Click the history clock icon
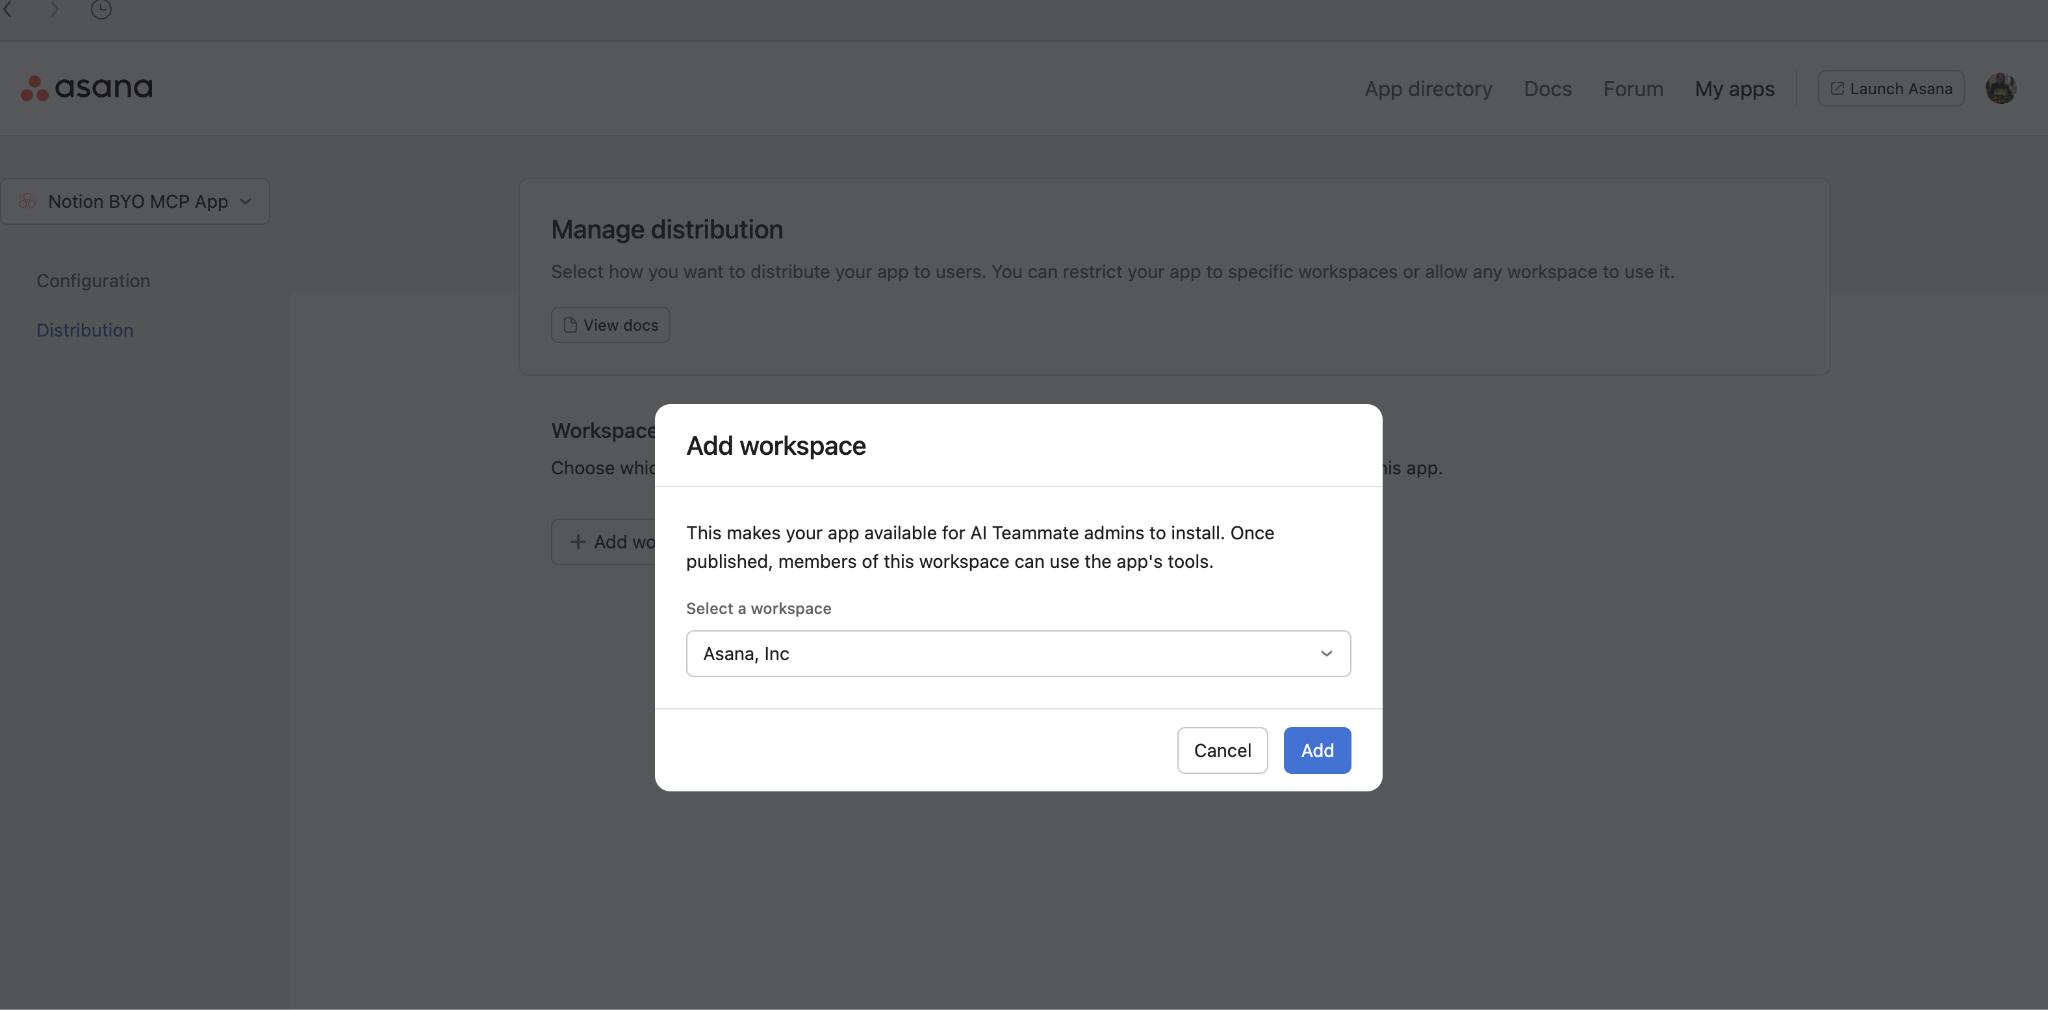Screen dimensions: 2048x1010 (x=101, y=10)
